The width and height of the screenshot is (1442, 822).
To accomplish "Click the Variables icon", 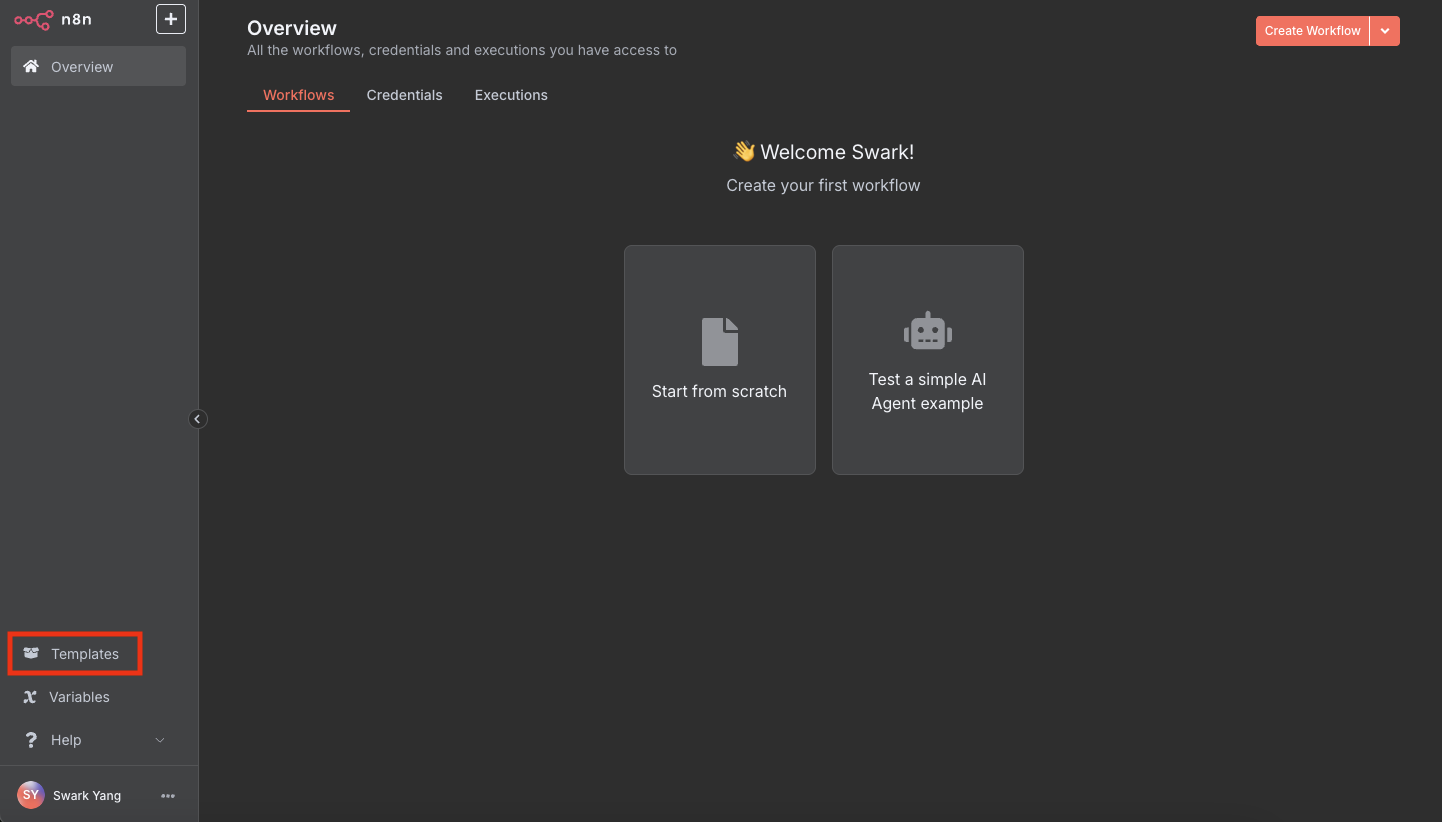I will [x=30, y=697].
